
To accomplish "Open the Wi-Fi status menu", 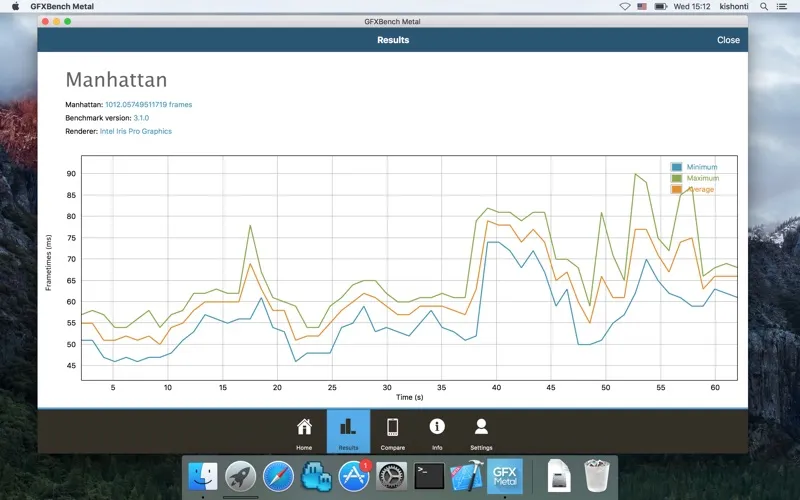I will [x=625, y=7].
